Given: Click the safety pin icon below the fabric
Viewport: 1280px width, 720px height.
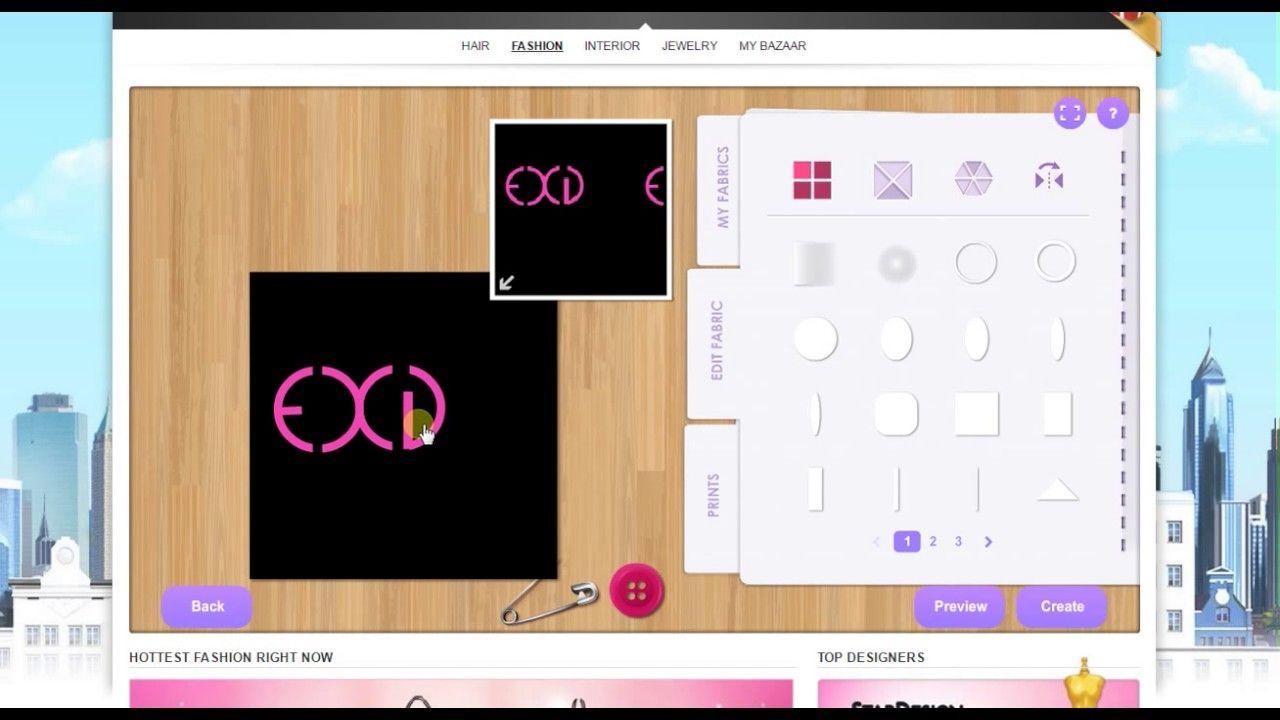Looking at the screenshot, I should tap(549, 602).
